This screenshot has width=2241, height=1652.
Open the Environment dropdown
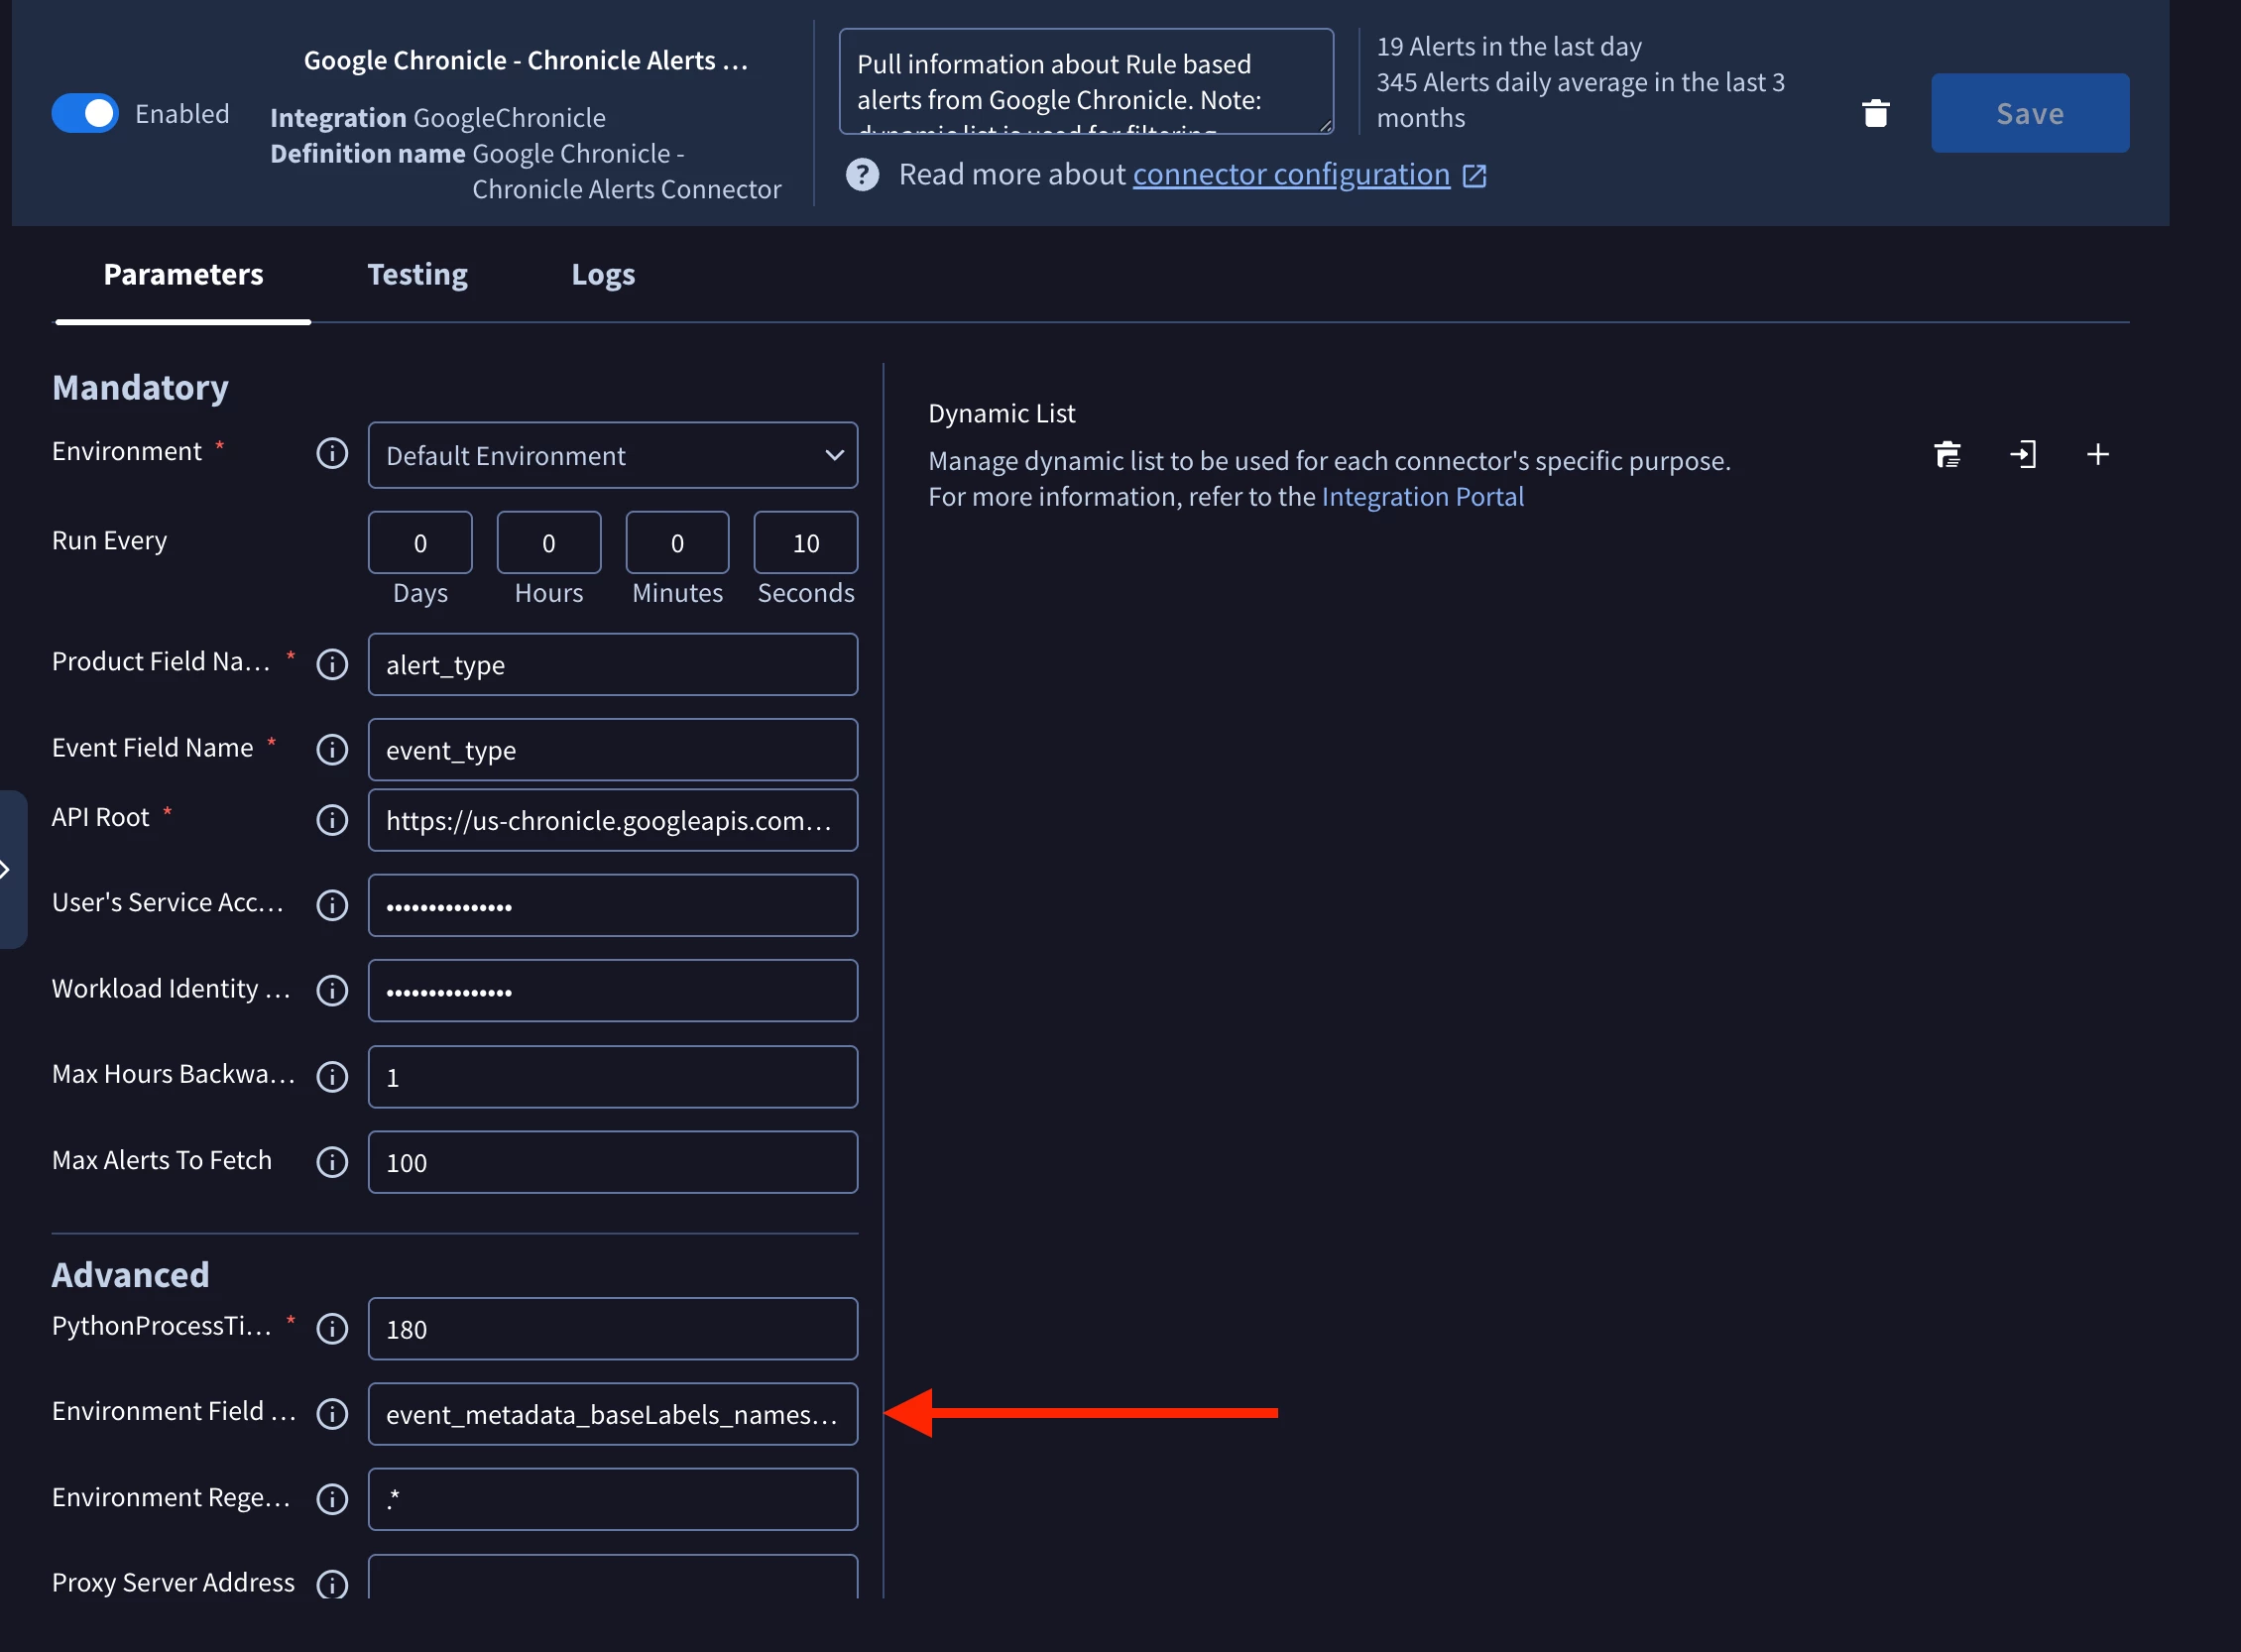(x=612, y=455)
